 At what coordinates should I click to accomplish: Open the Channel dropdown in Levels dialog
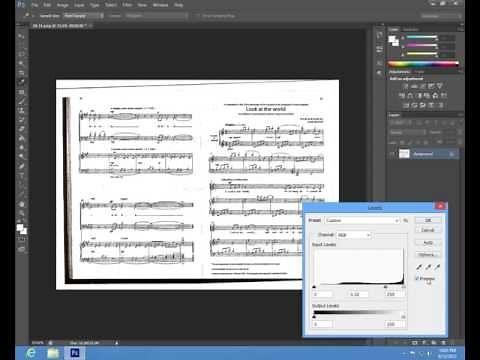coord(354,235)
